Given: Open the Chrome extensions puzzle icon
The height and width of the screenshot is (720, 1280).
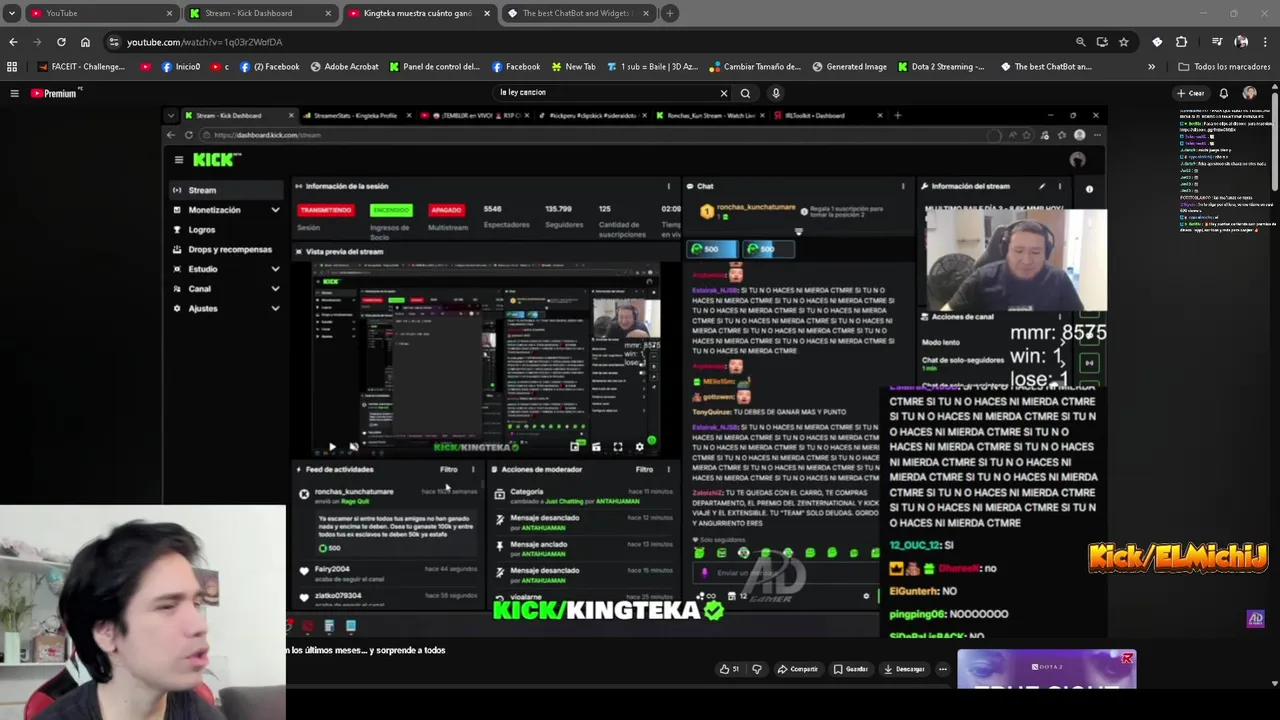Looking at the screenshot, I should click(1181, 42).
